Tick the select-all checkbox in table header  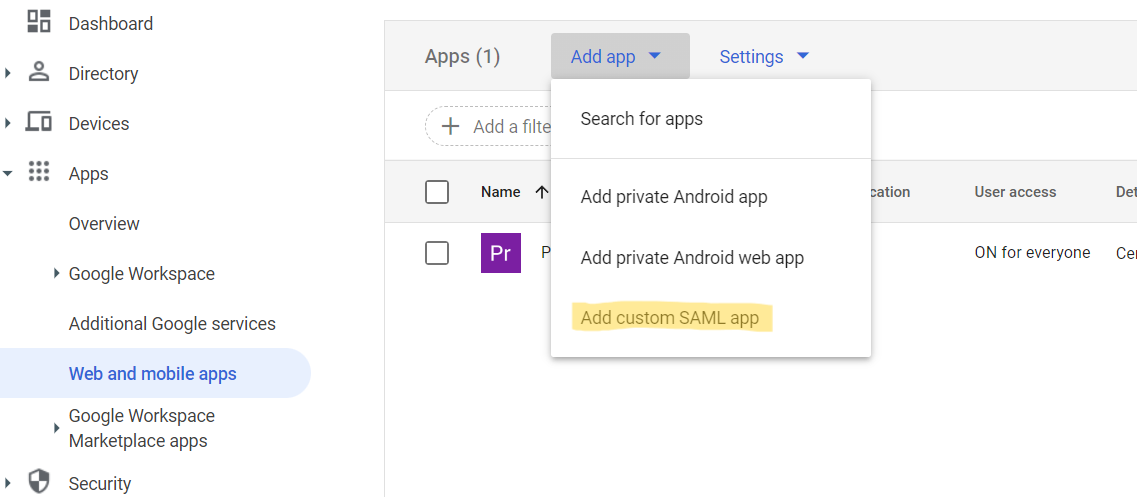click(x=437, y=192)
